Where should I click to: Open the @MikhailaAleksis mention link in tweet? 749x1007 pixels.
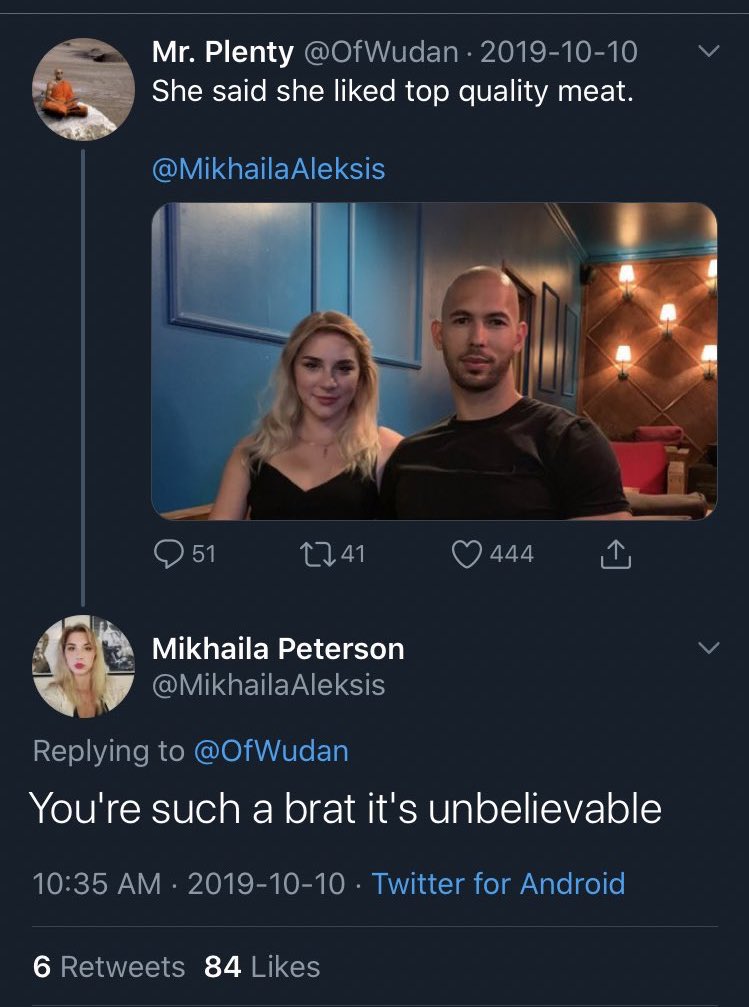pos(269,169)
